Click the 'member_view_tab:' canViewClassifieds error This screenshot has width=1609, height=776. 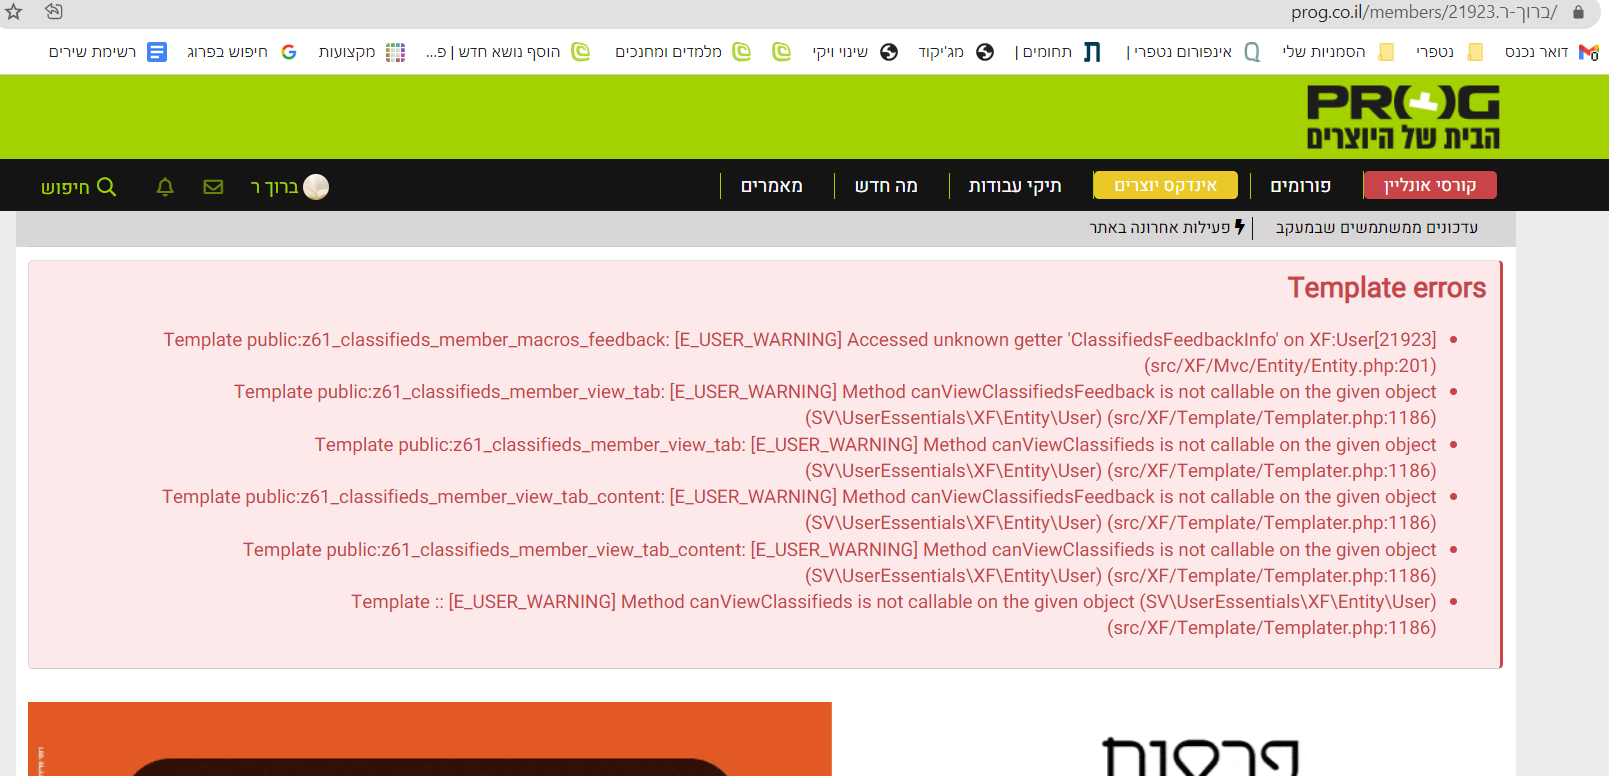point(876,458)
